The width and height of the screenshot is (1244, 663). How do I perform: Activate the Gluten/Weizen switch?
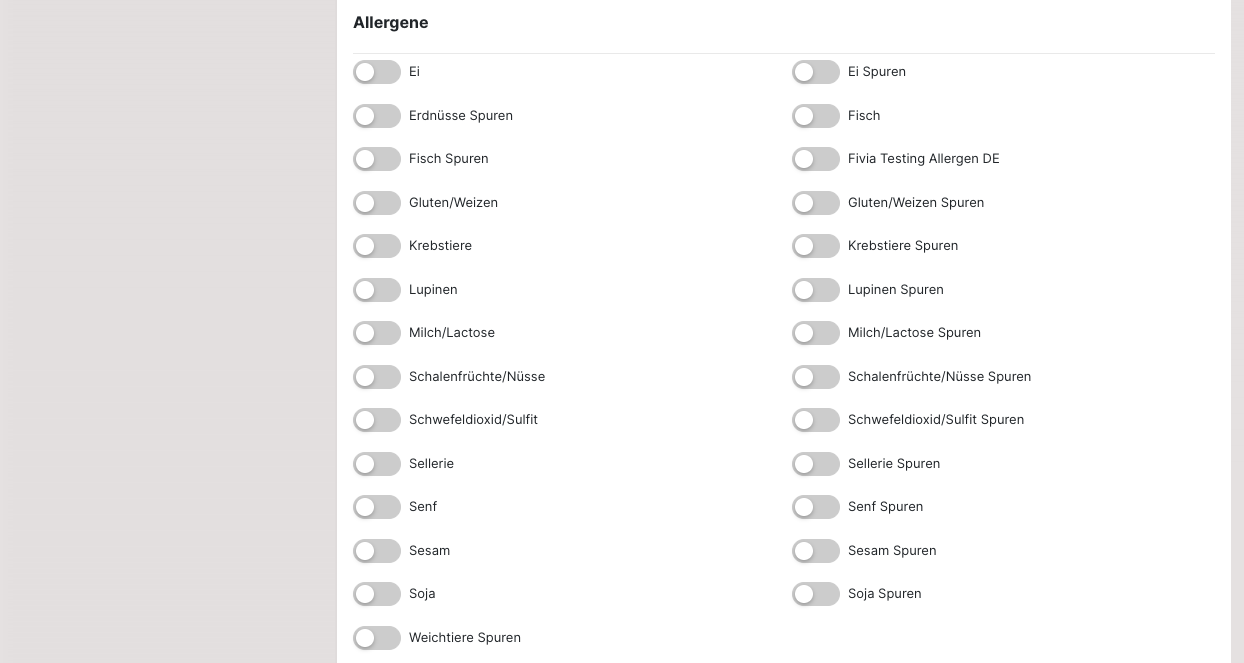tap(377, 203)
